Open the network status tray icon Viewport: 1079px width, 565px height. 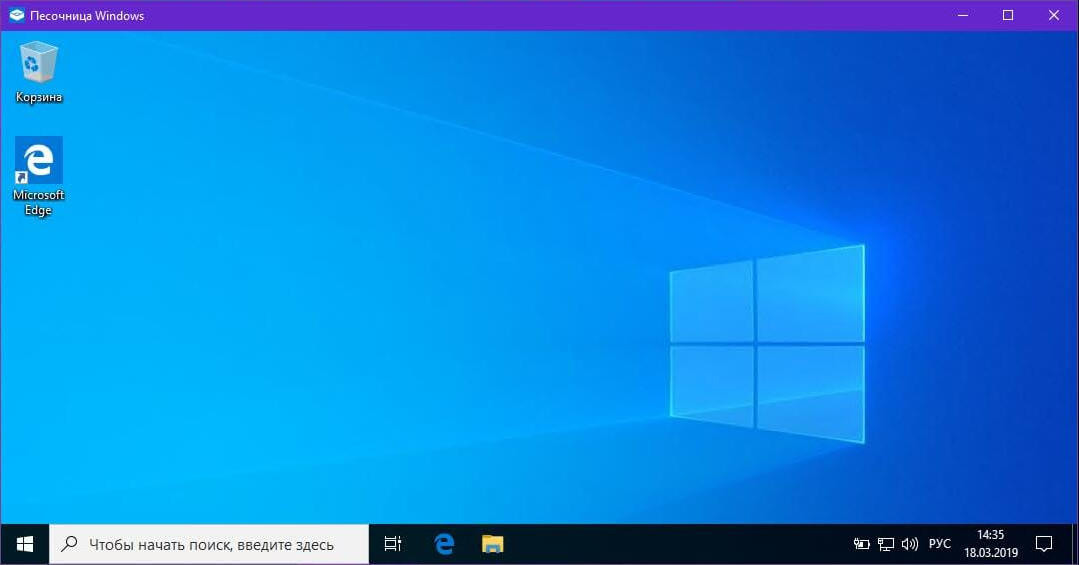pos(886,544)
